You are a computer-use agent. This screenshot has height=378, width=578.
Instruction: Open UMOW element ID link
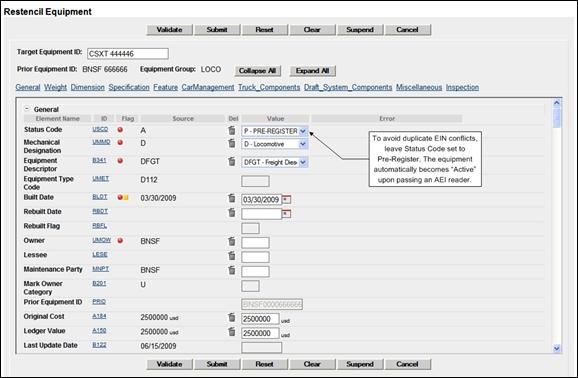[x=101, y=240]
